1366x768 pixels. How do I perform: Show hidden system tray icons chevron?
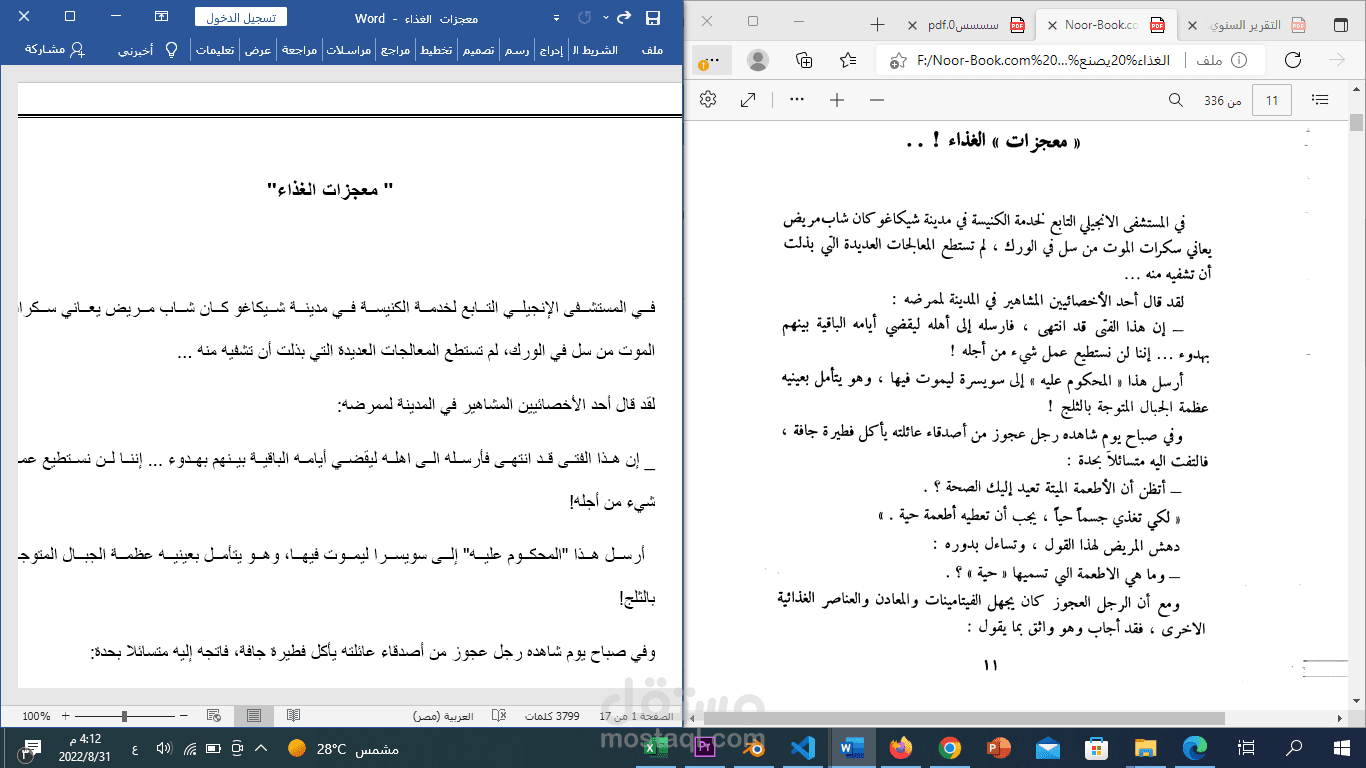point(261,748)
